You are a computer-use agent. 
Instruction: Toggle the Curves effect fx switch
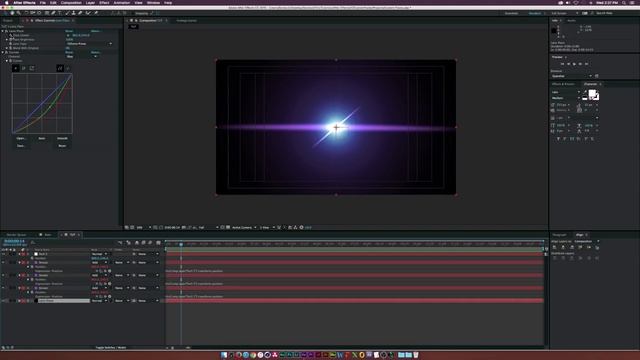click(7, 52)
